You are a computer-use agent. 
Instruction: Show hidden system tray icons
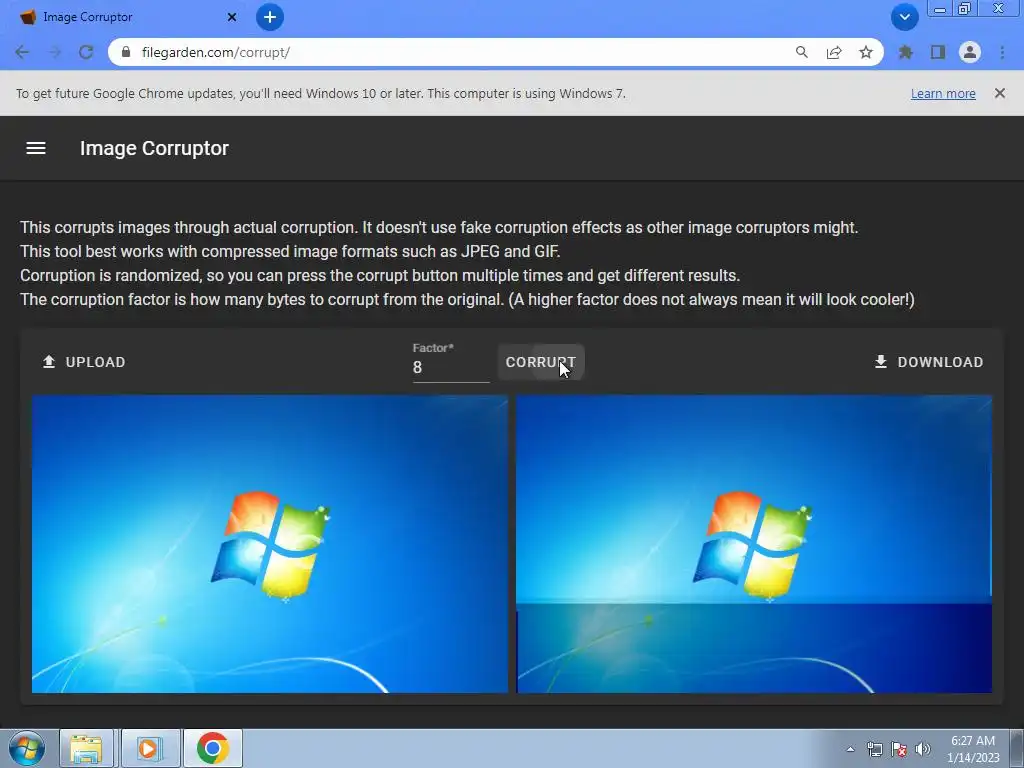click(x=850, y=749)
